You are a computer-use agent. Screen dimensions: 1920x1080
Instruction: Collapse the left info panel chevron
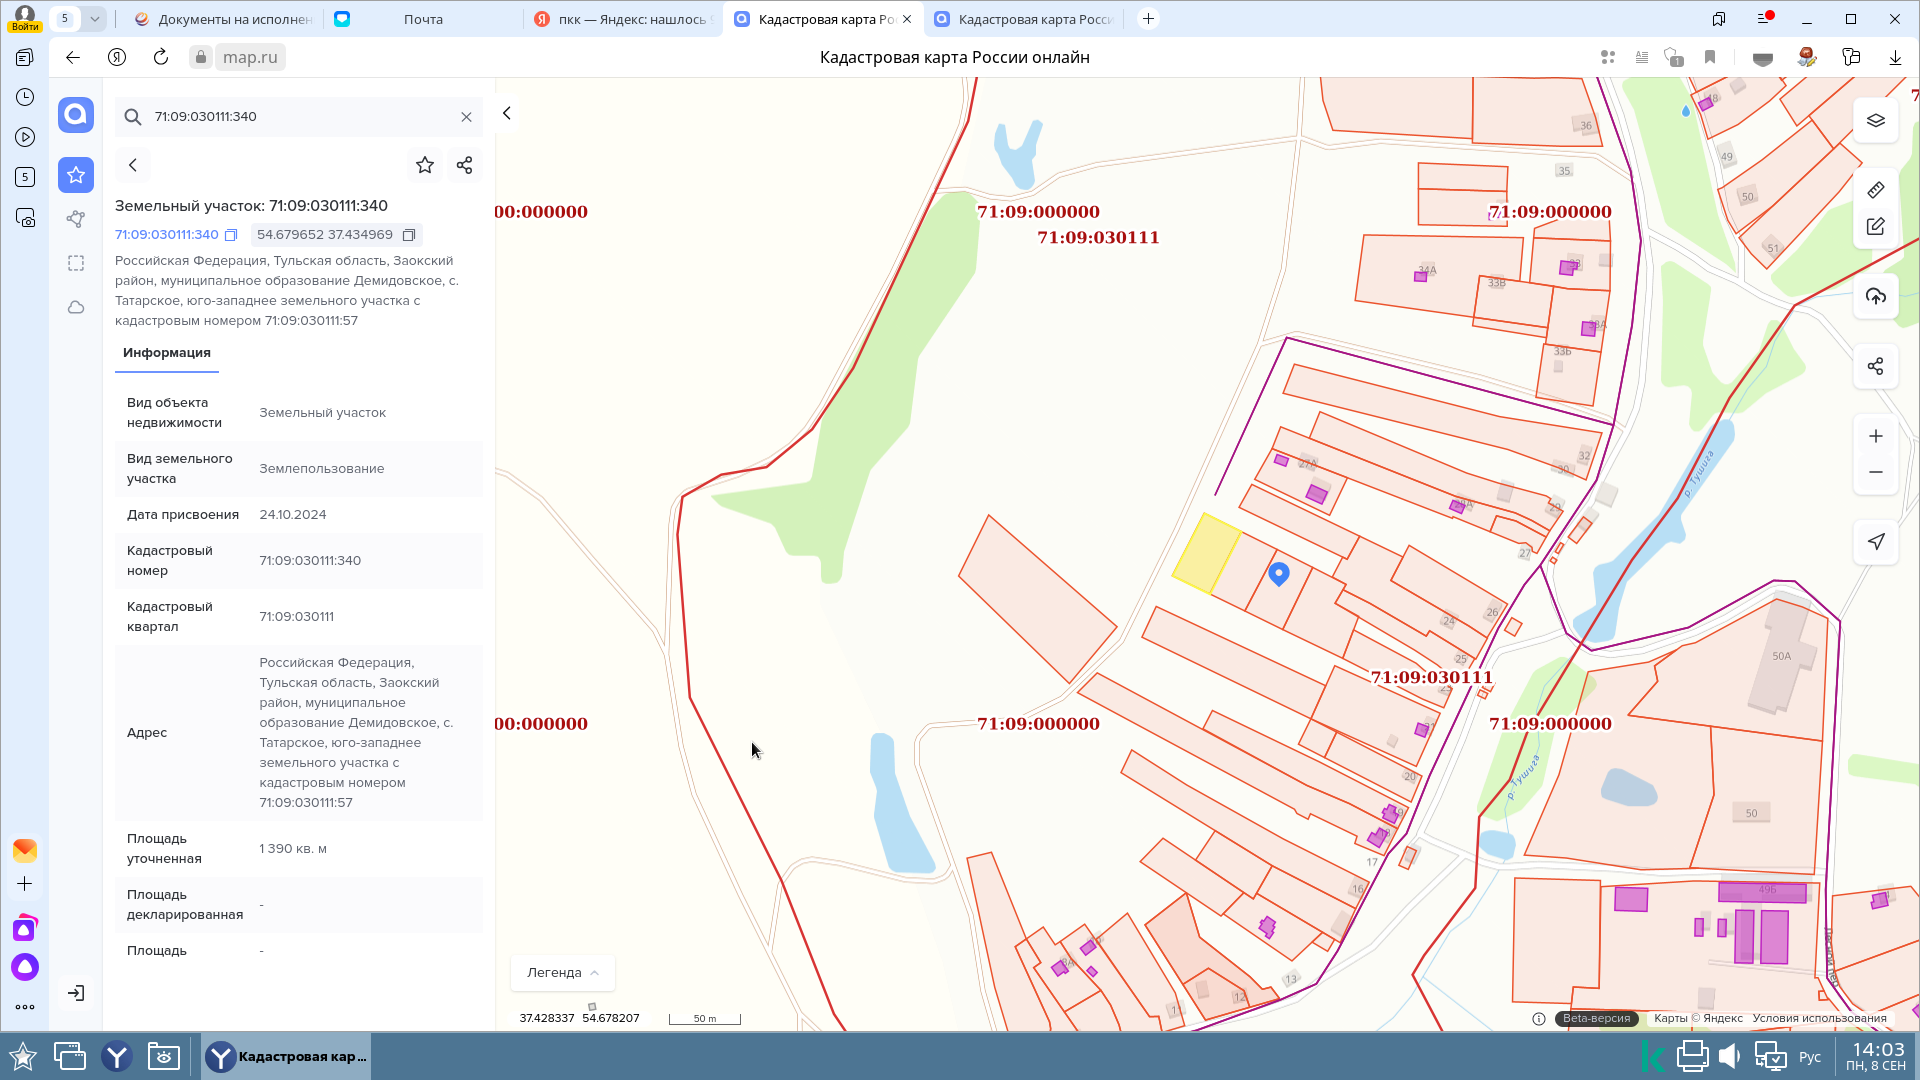pyautogui.click(x=507, y=113)
